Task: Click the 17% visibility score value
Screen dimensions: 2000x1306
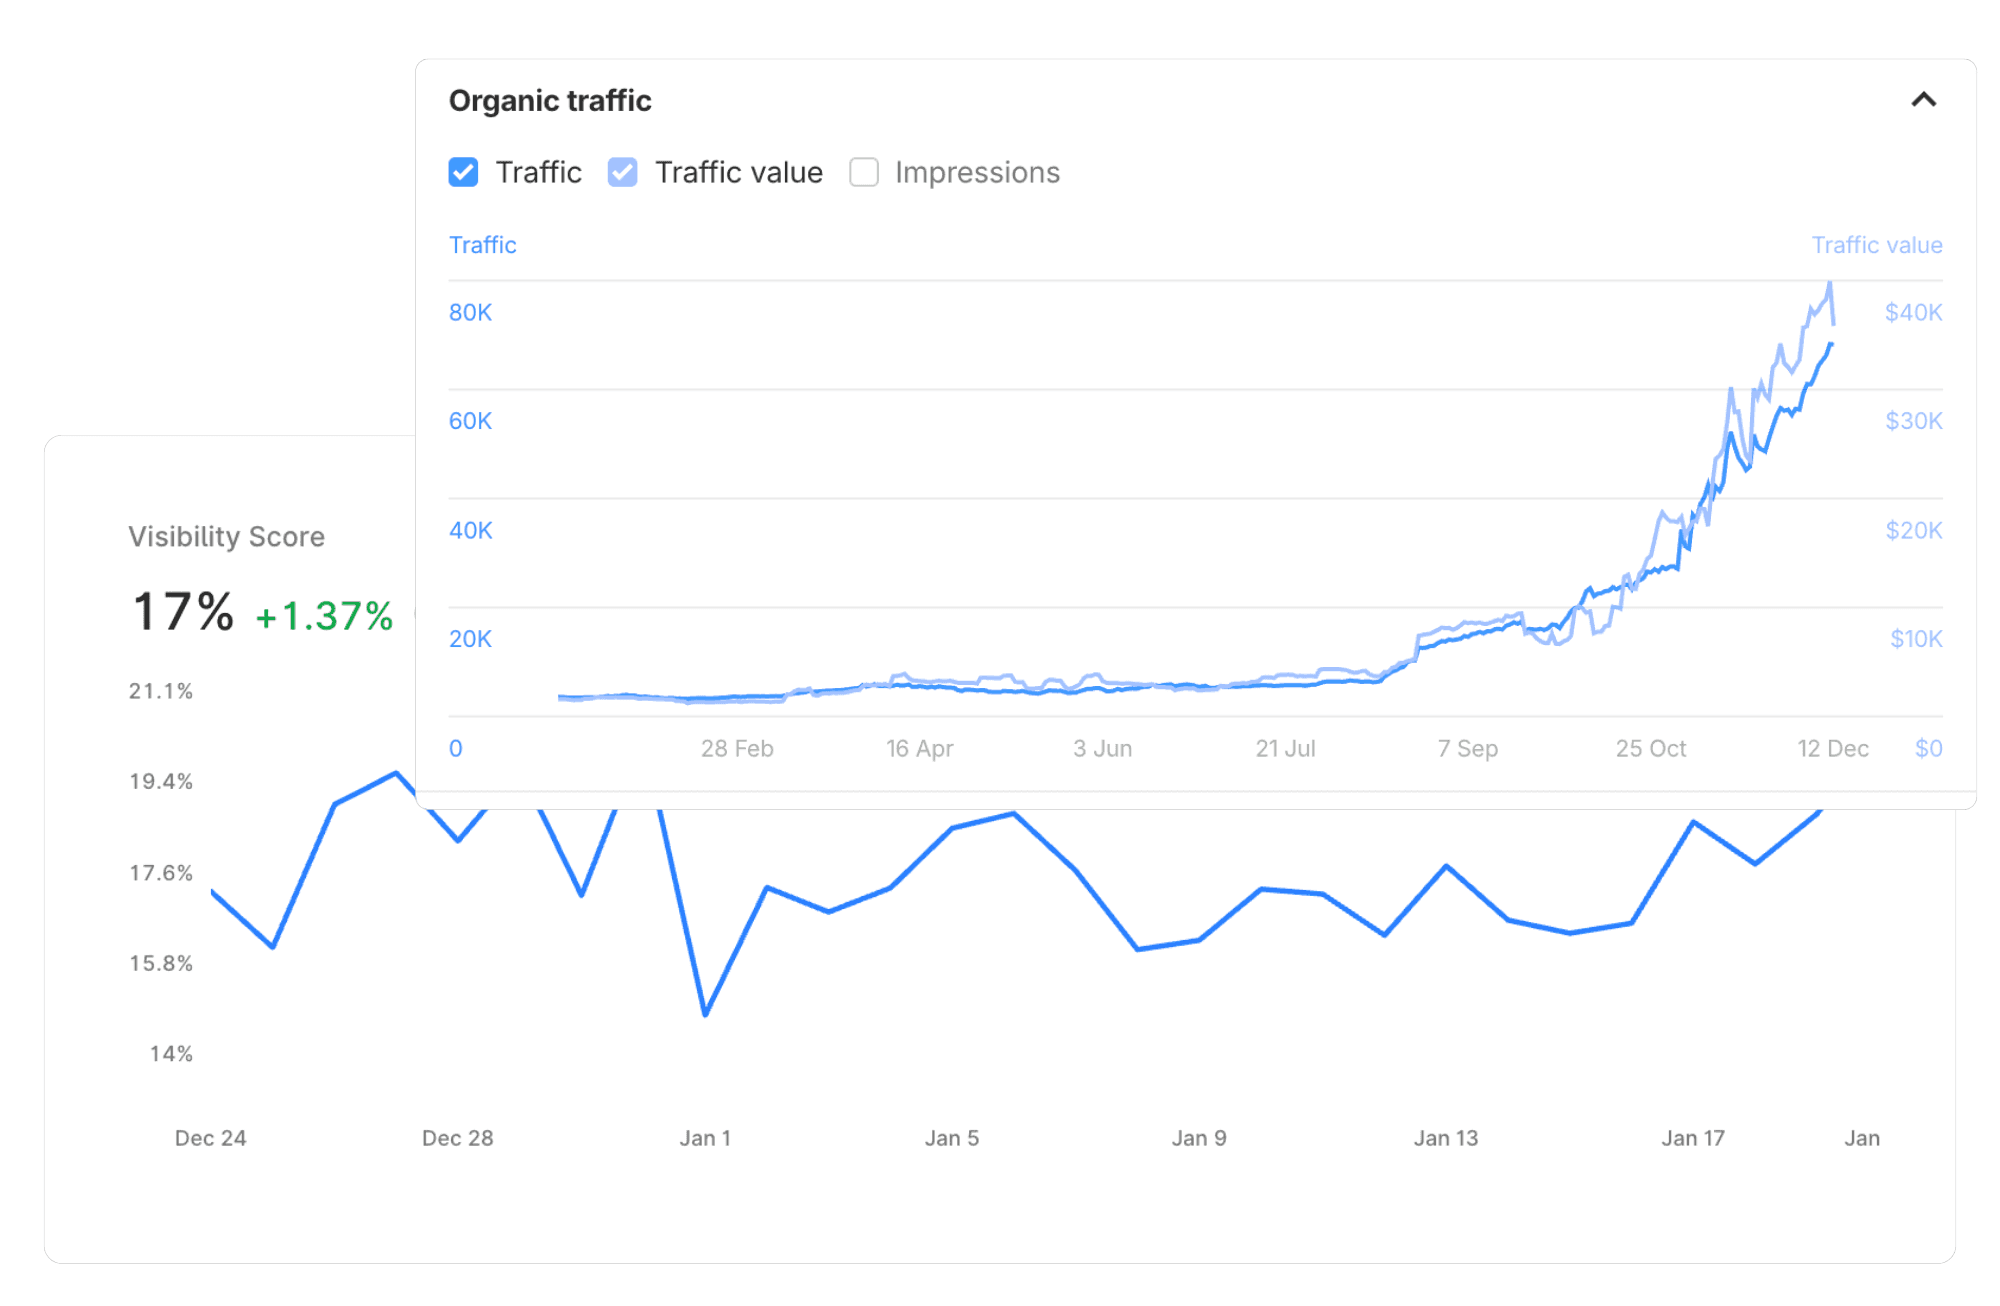Action: (182, 610)
